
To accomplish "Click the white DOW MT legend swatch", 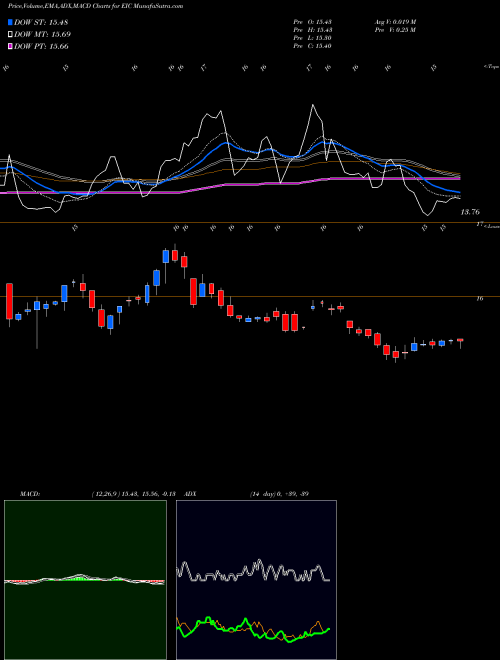I will coord(10,35).
